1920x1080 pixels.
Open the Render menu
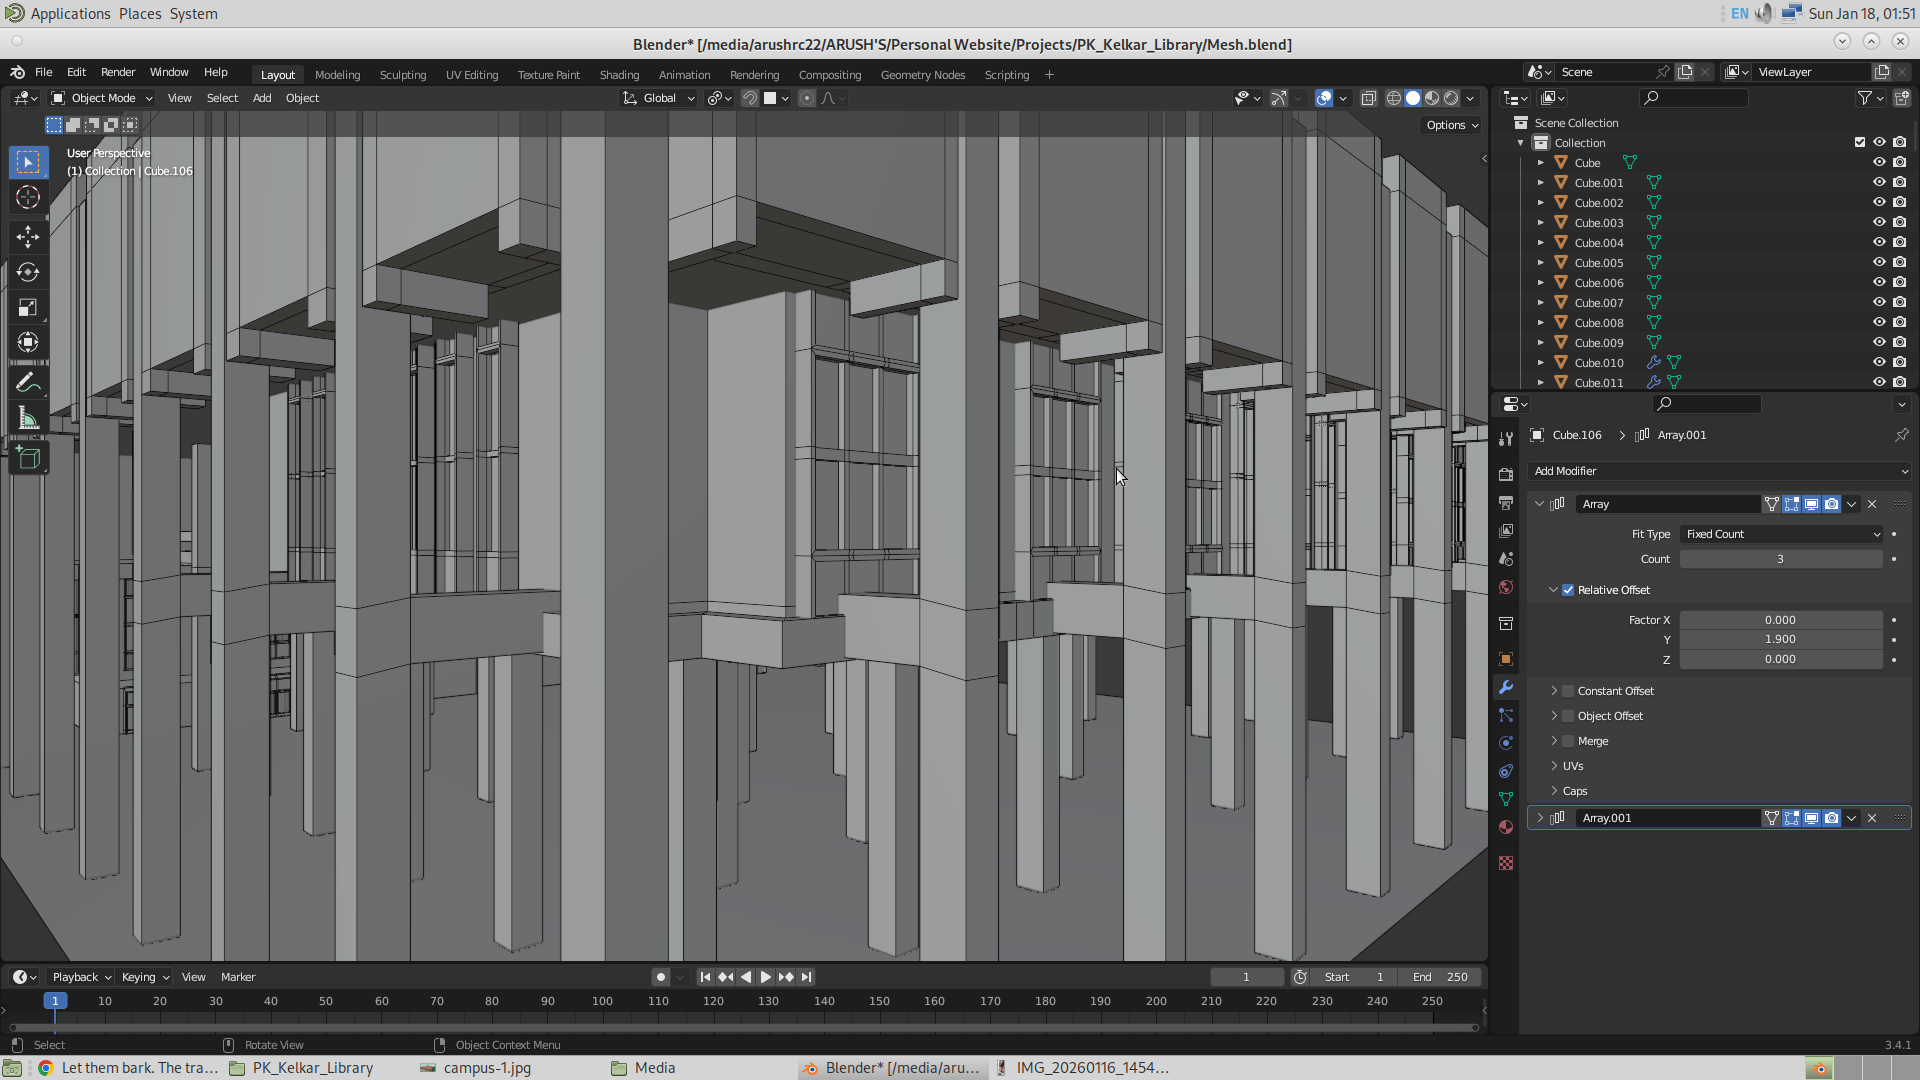[118, 72]
